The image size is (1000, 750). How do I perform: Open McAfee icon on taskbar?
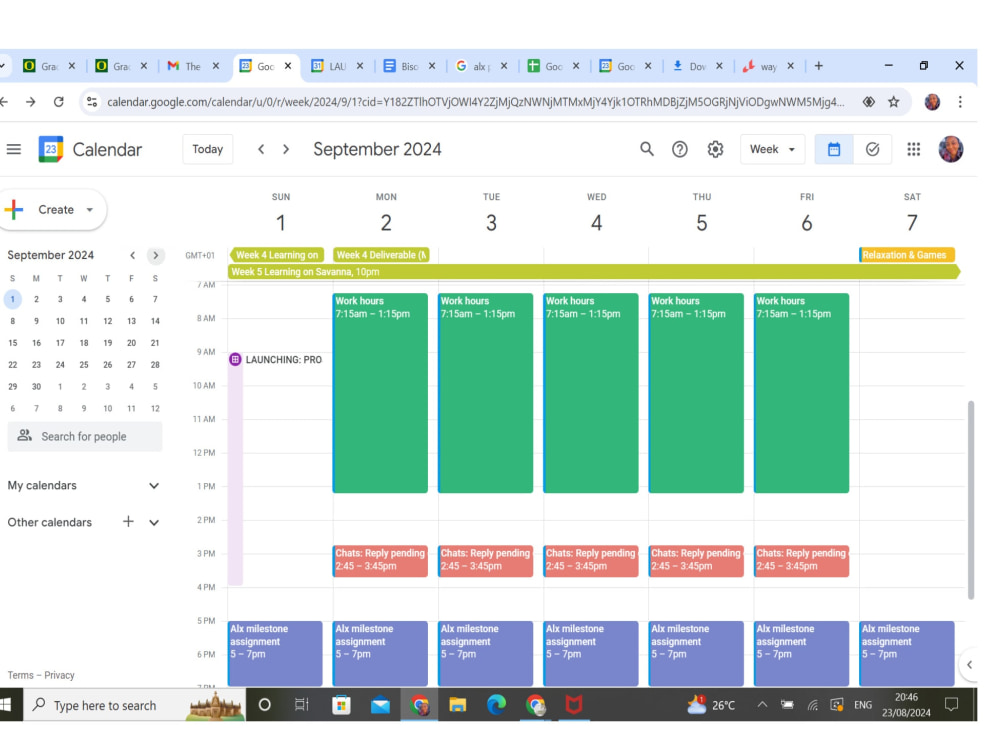[573, 705]
